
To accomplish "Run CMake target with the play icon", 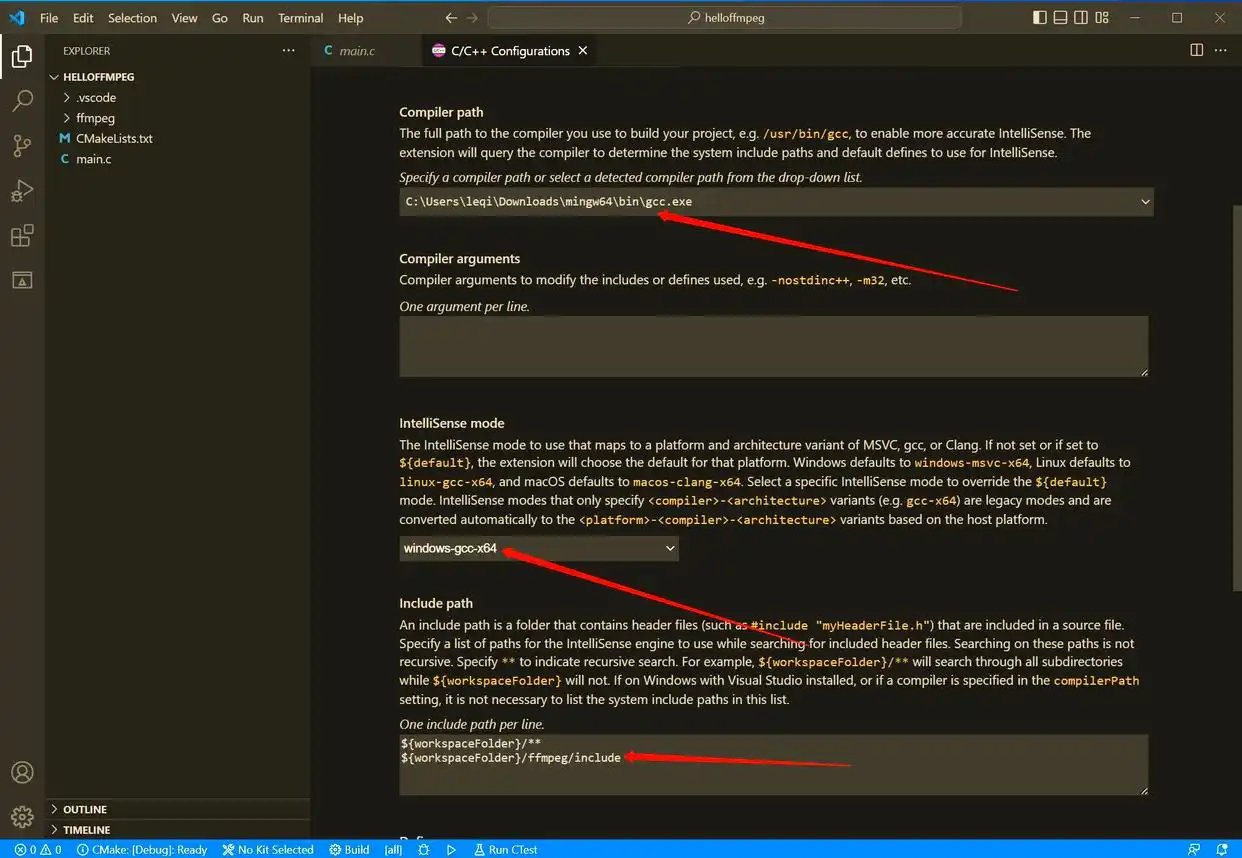I will [451, 849].
